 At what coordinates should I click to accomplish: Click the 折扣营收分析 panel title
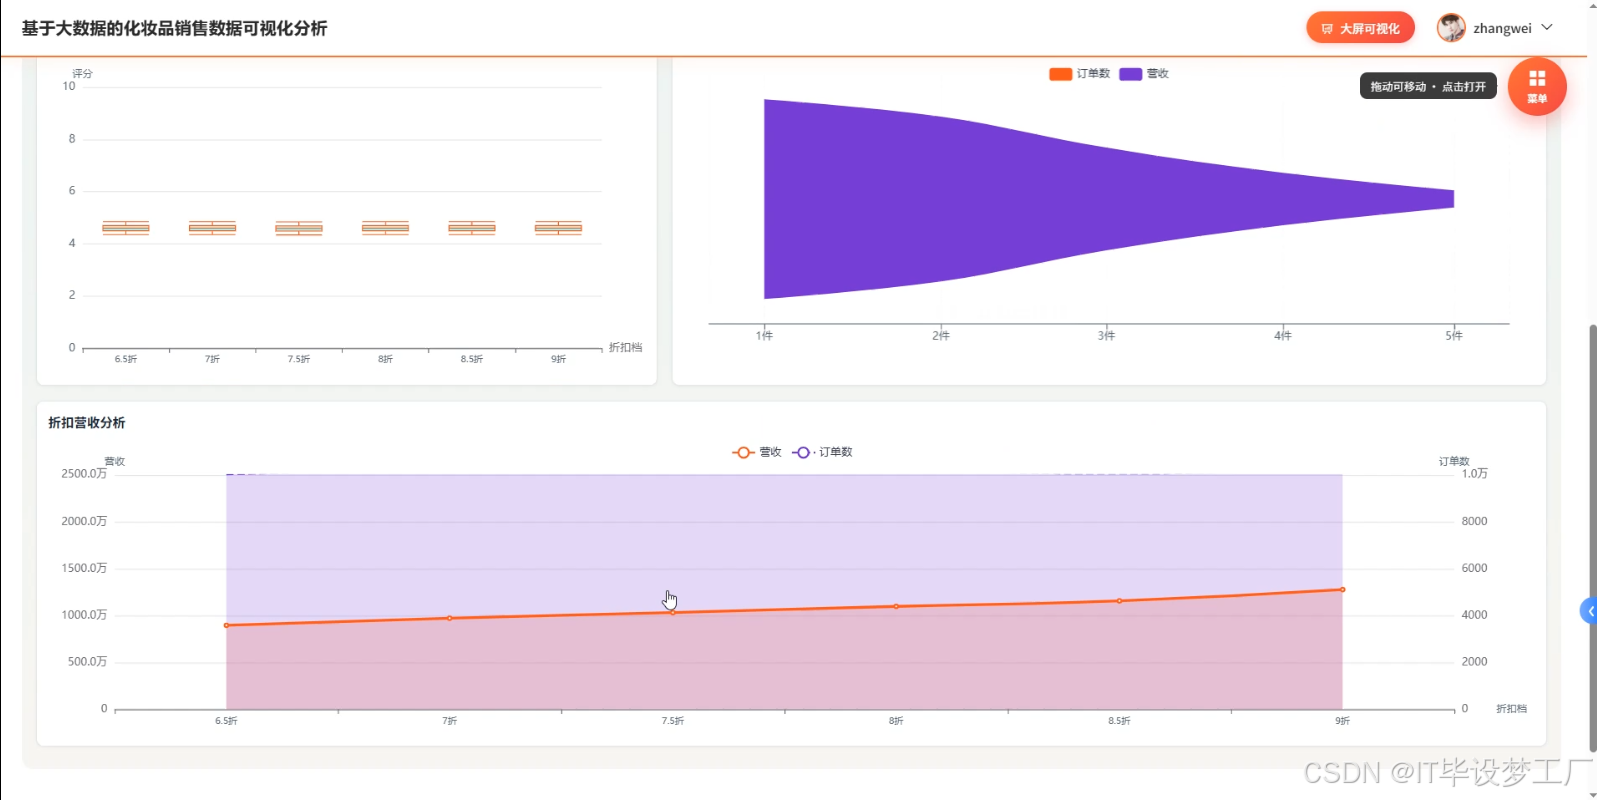click(87, 423)
